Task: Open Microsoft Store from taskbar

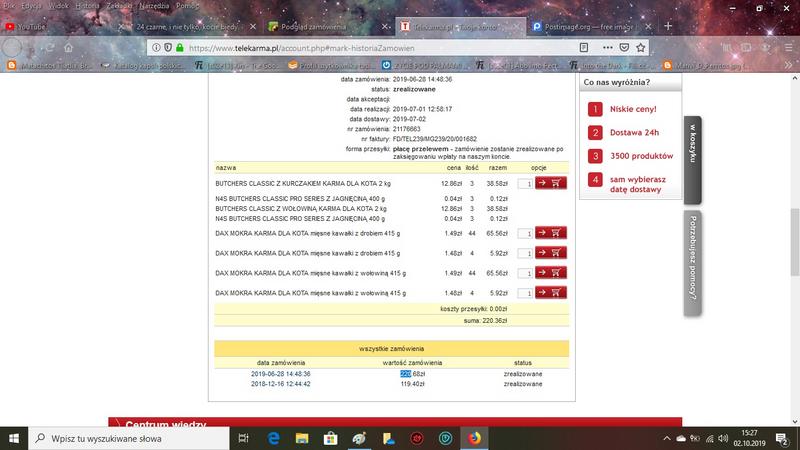Action: [331, 438]
